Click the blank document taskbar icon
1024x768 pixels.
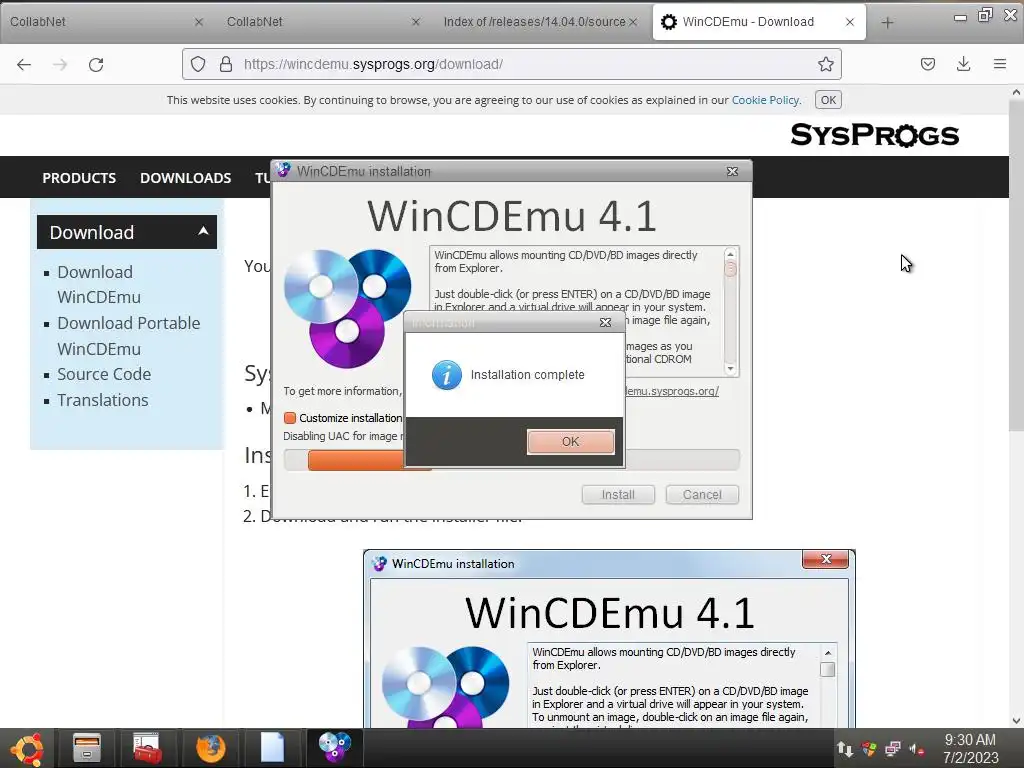coord(272,748)
